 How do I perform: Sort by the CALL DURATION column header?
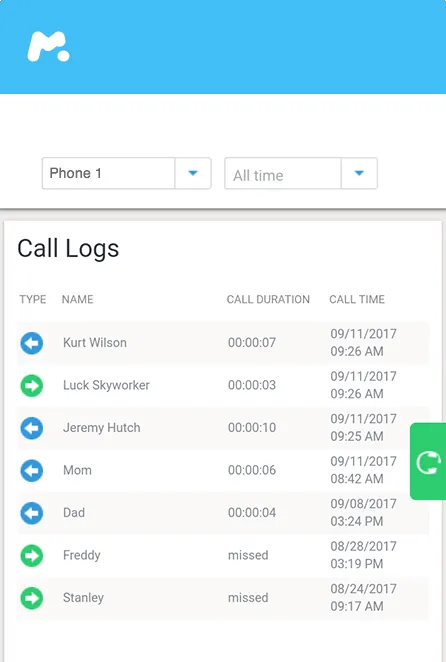click(268, 299)
